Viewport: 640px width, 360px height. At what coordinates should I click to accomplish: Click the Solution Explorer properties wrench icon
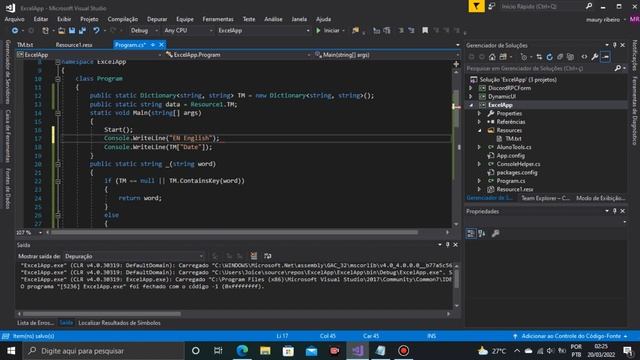coord(595,57)
